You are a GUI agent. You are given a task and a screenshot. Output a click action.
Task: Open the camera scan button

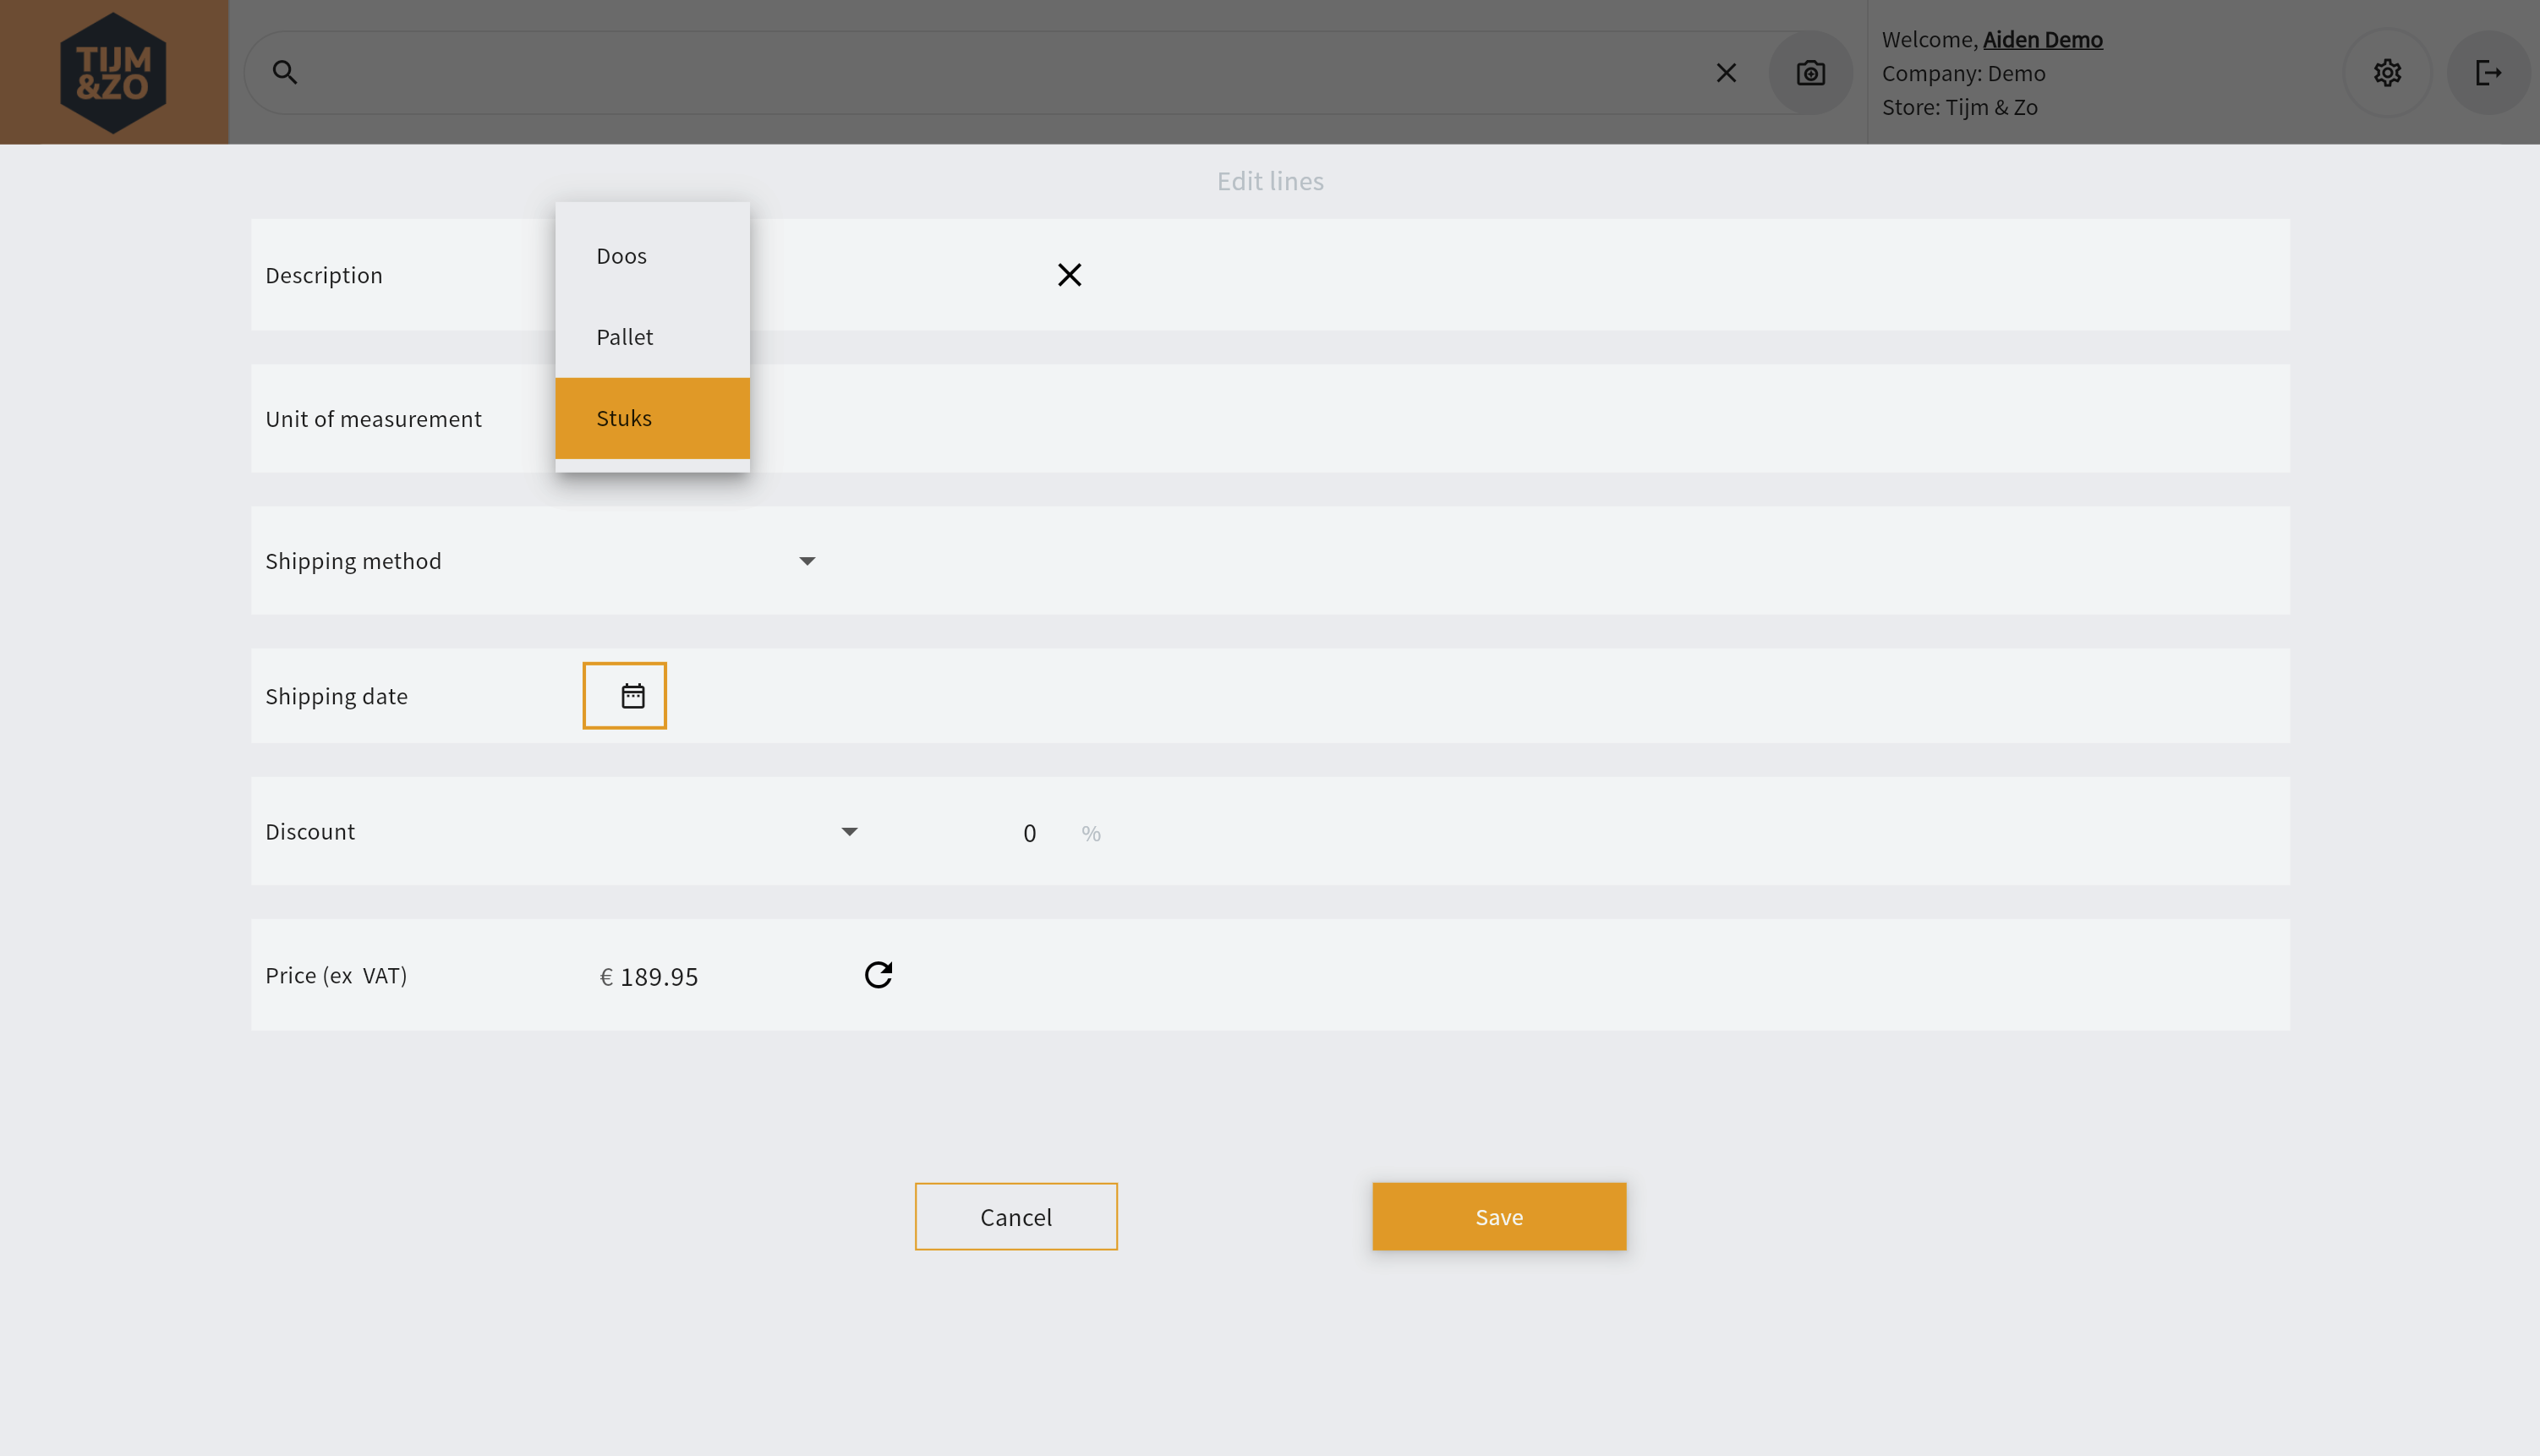1810,73
